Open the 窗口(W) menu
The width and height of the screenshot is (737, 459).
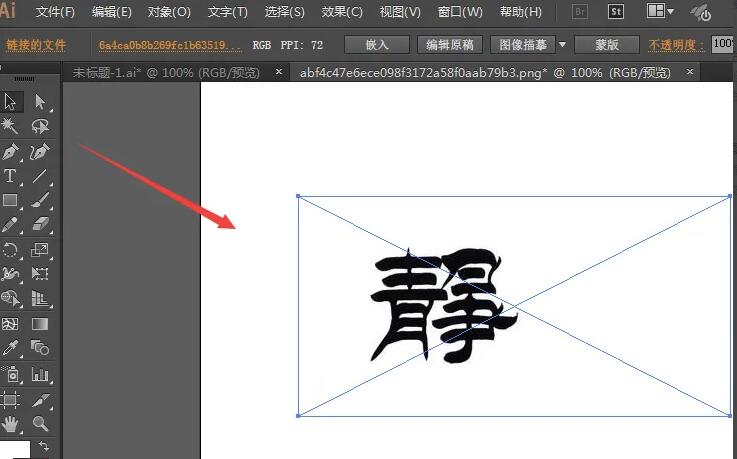460,12
